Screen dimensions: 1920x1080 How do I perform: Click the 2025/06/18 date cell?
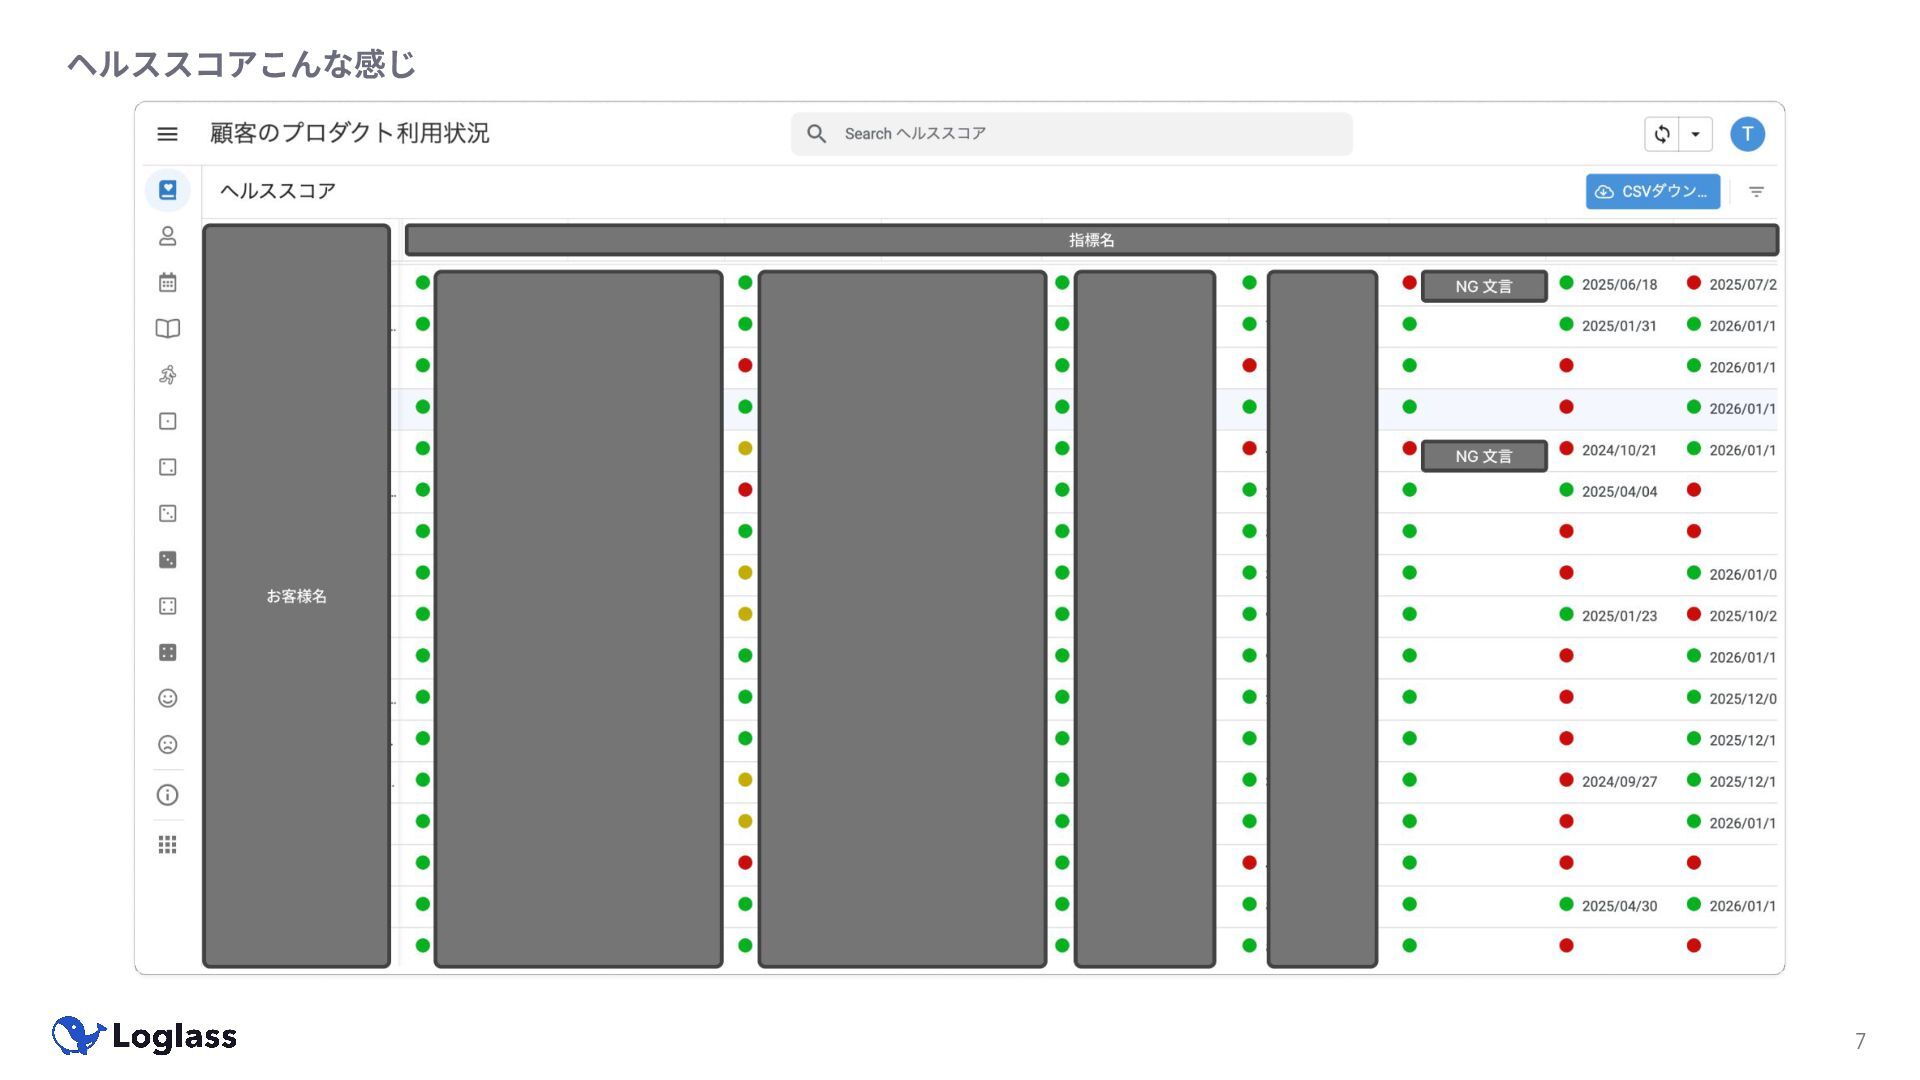coord(1618,285)
